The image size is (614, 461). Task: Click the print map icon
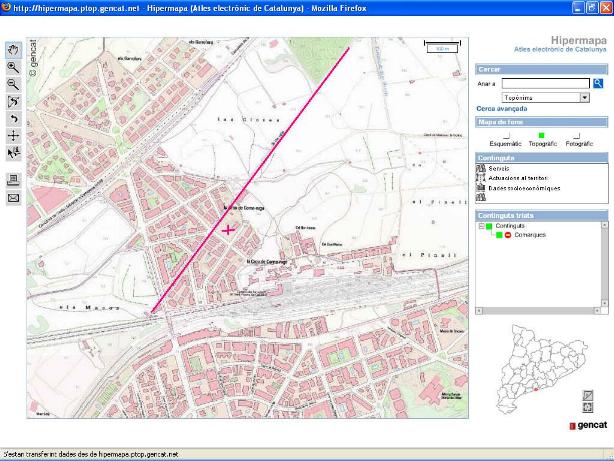[x=13, y=180]
